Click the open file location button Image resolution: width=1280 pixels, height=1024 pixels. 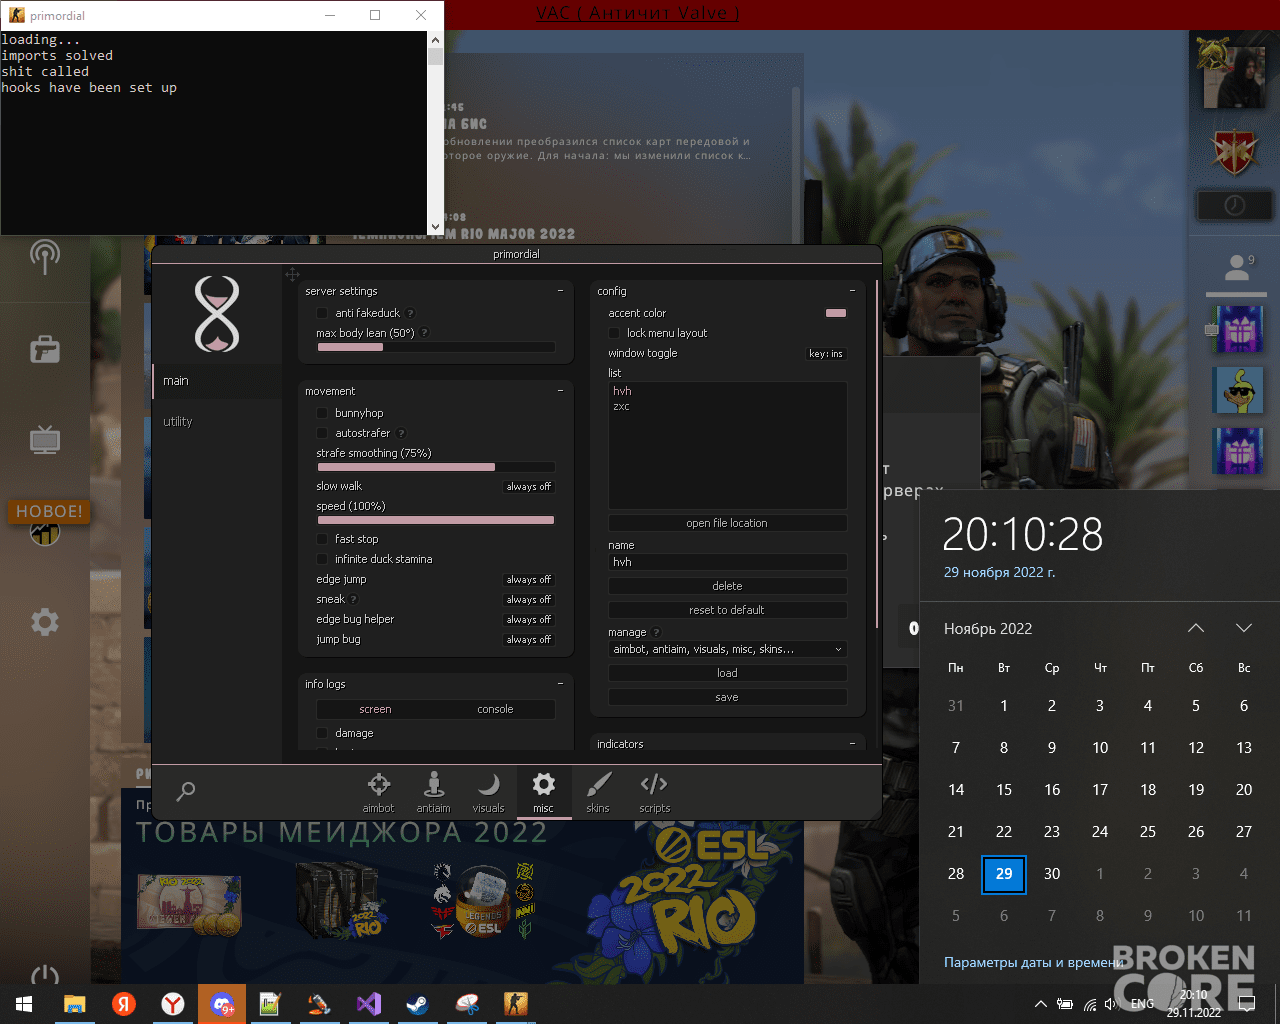point(727,523)
